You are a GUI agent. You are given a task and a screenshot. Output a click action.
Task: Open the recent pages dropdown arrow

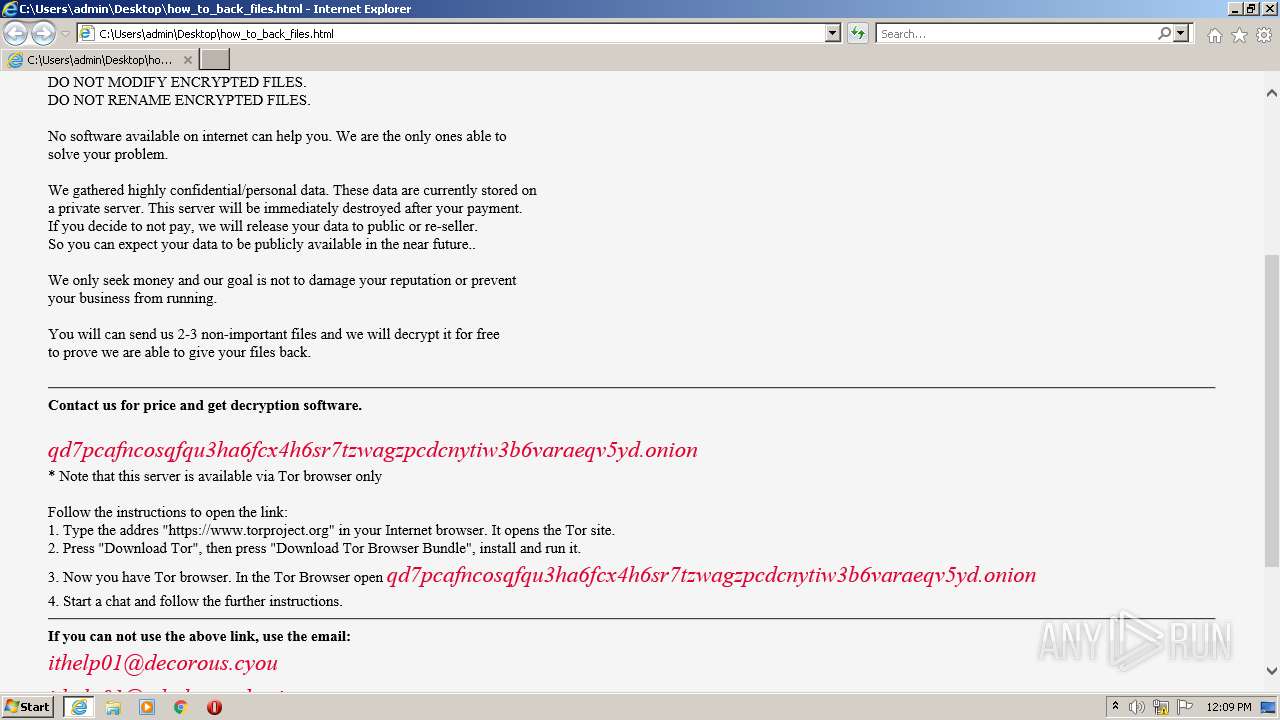coord(65,34)
